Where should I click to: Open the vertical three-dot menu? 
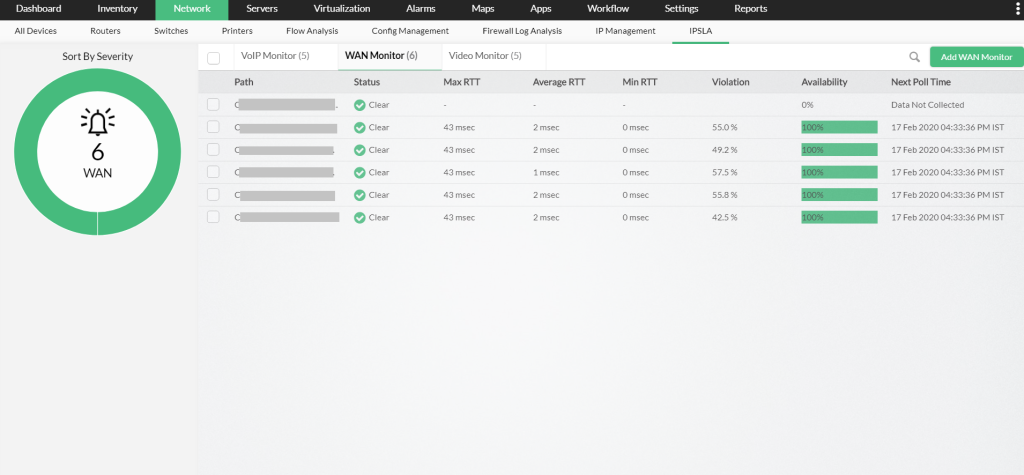coord(1018,9)
